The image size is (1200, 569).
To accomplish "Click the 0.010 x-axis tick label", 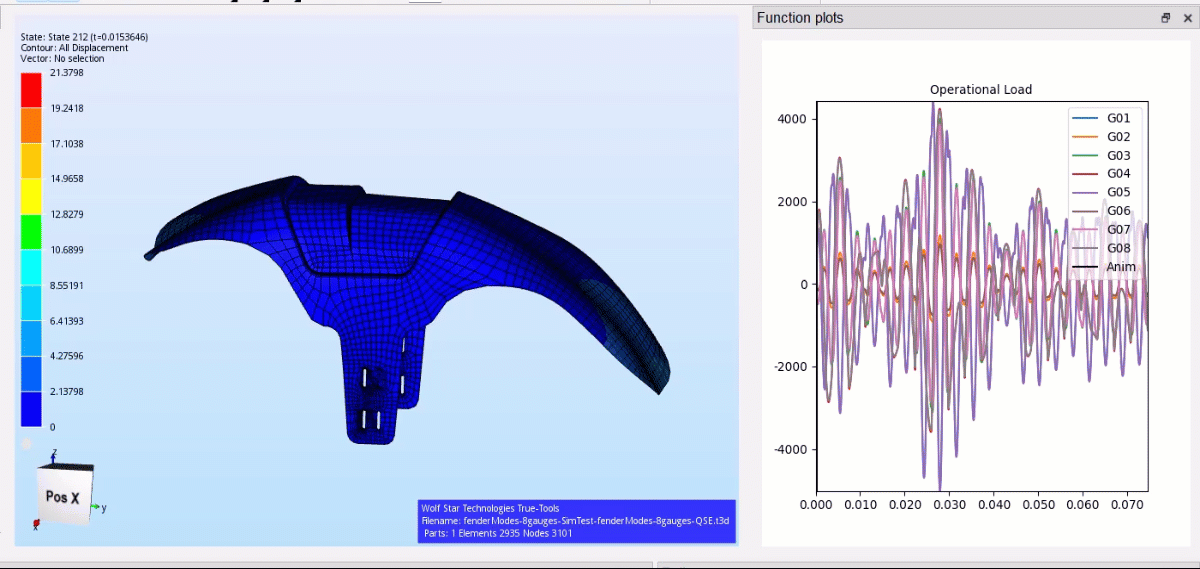I will coord(861,506).
